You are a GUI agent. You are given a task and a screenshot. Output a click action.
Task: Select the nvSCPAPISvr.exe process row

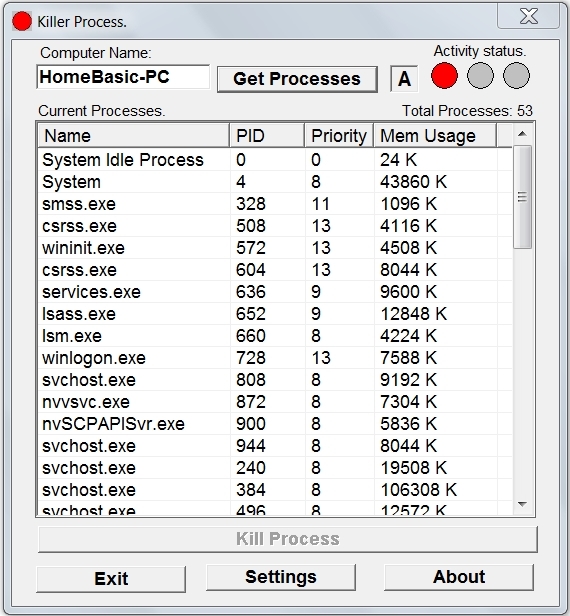coord(275,424)
